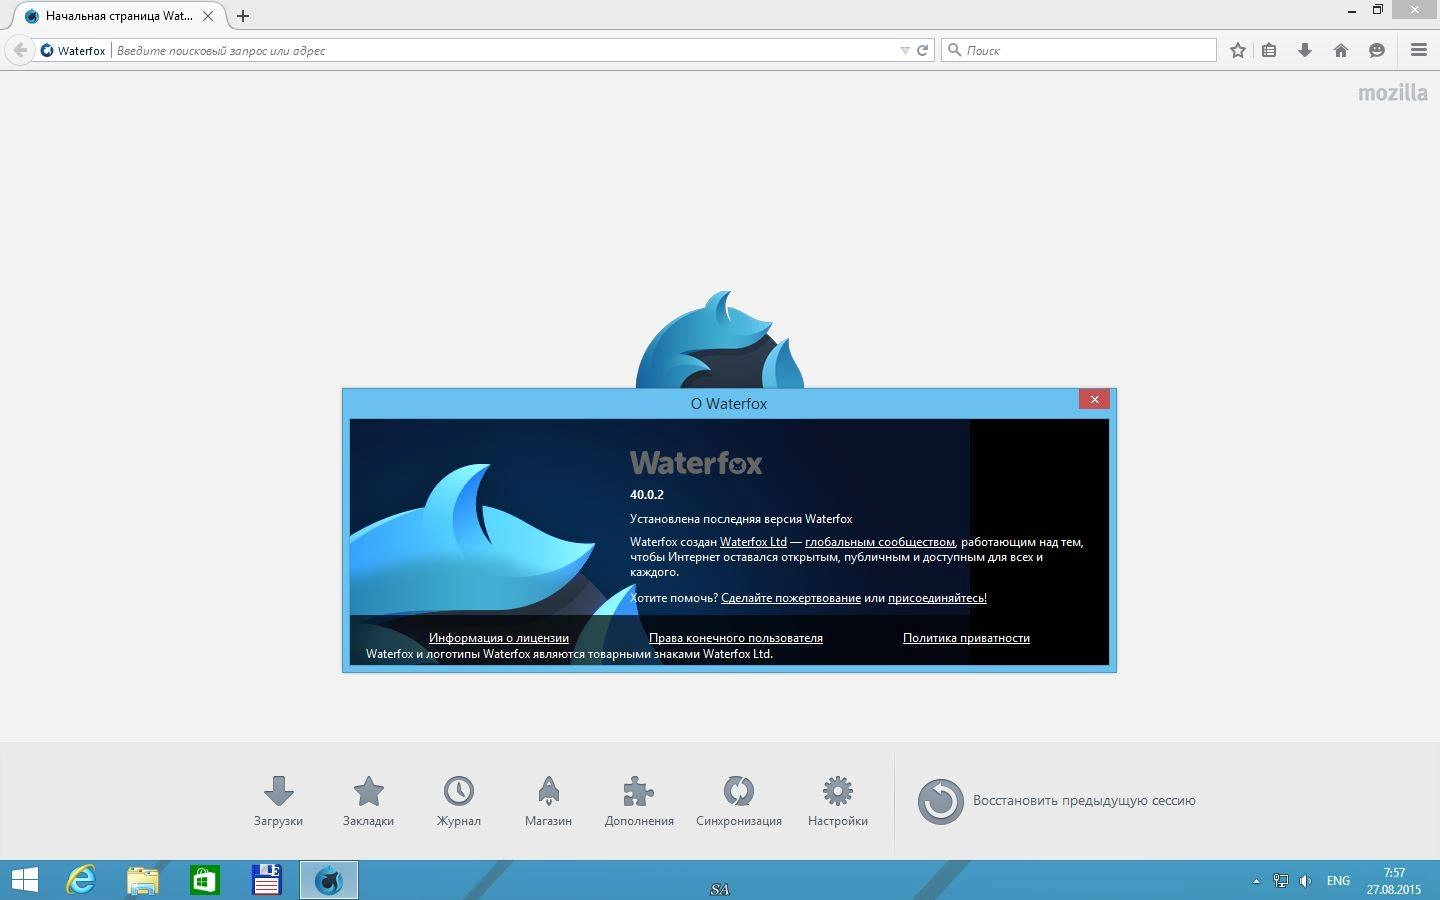Viewport: 1440px width, 900px height.
Task: Close the Начальная страница tab
Action: tap(208, 16)
